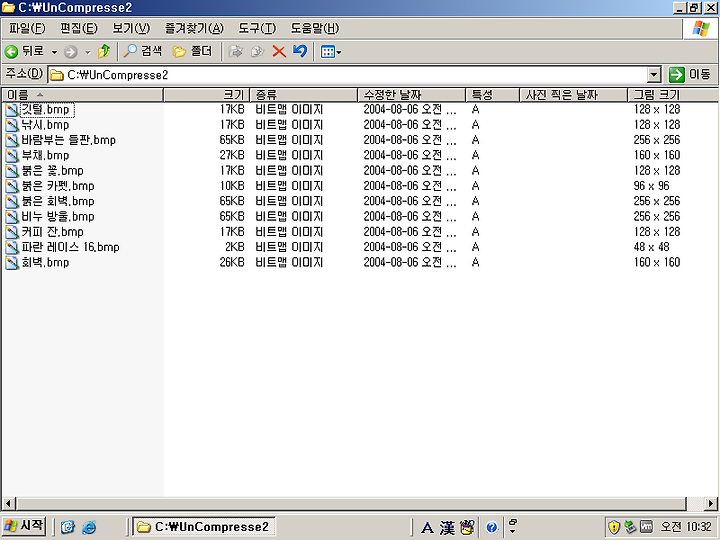Toggle the 폴더 folders pane
Image resolution: width=720 pixels, height=540 pixels.
[192, 51]
